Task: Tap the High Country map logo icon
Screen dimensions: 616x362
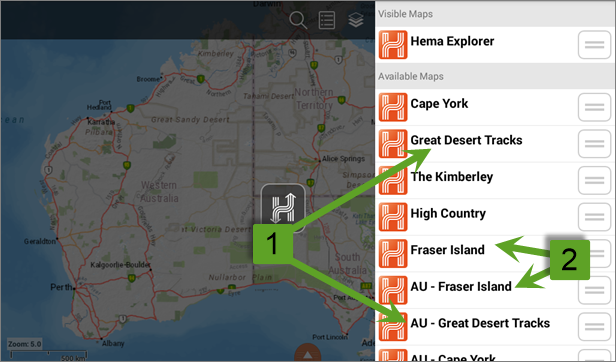Action: (393, 217)
